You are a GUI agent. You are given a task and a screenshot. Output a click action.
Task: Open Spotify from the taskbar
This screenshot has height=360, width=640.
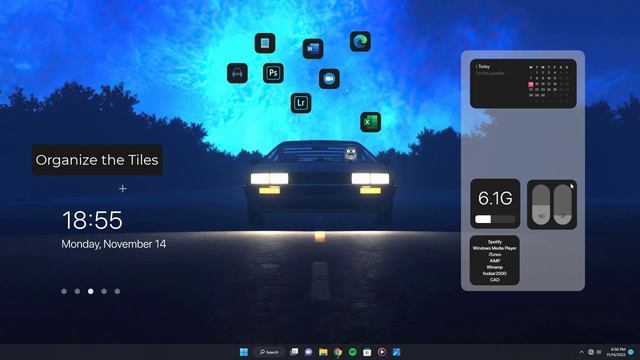point(353,352)
